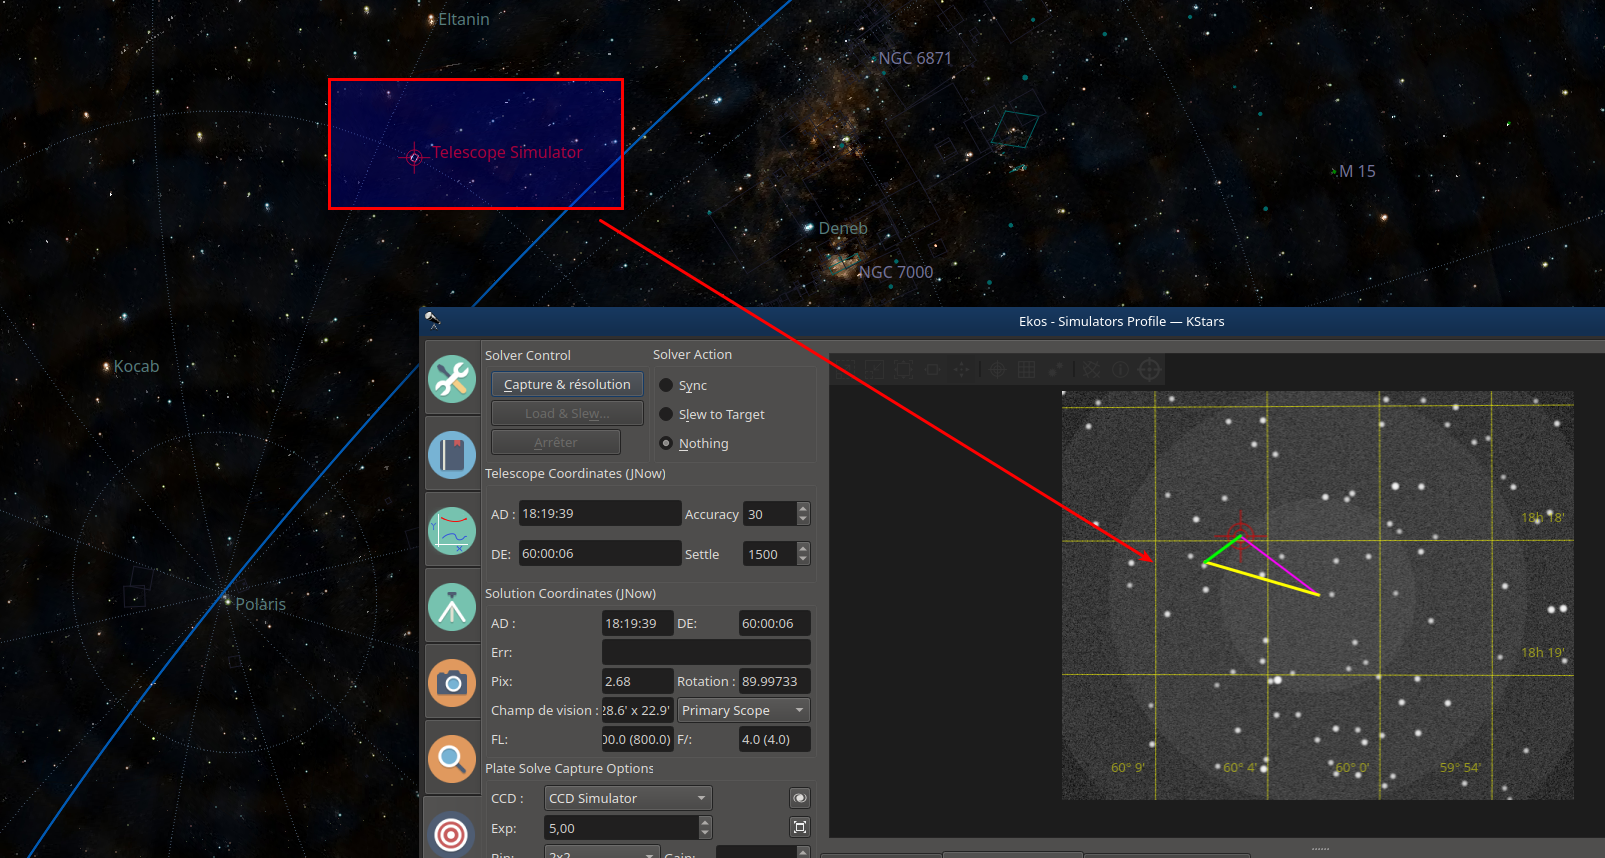Click the solution DE coordinate field

click(775, 623)
